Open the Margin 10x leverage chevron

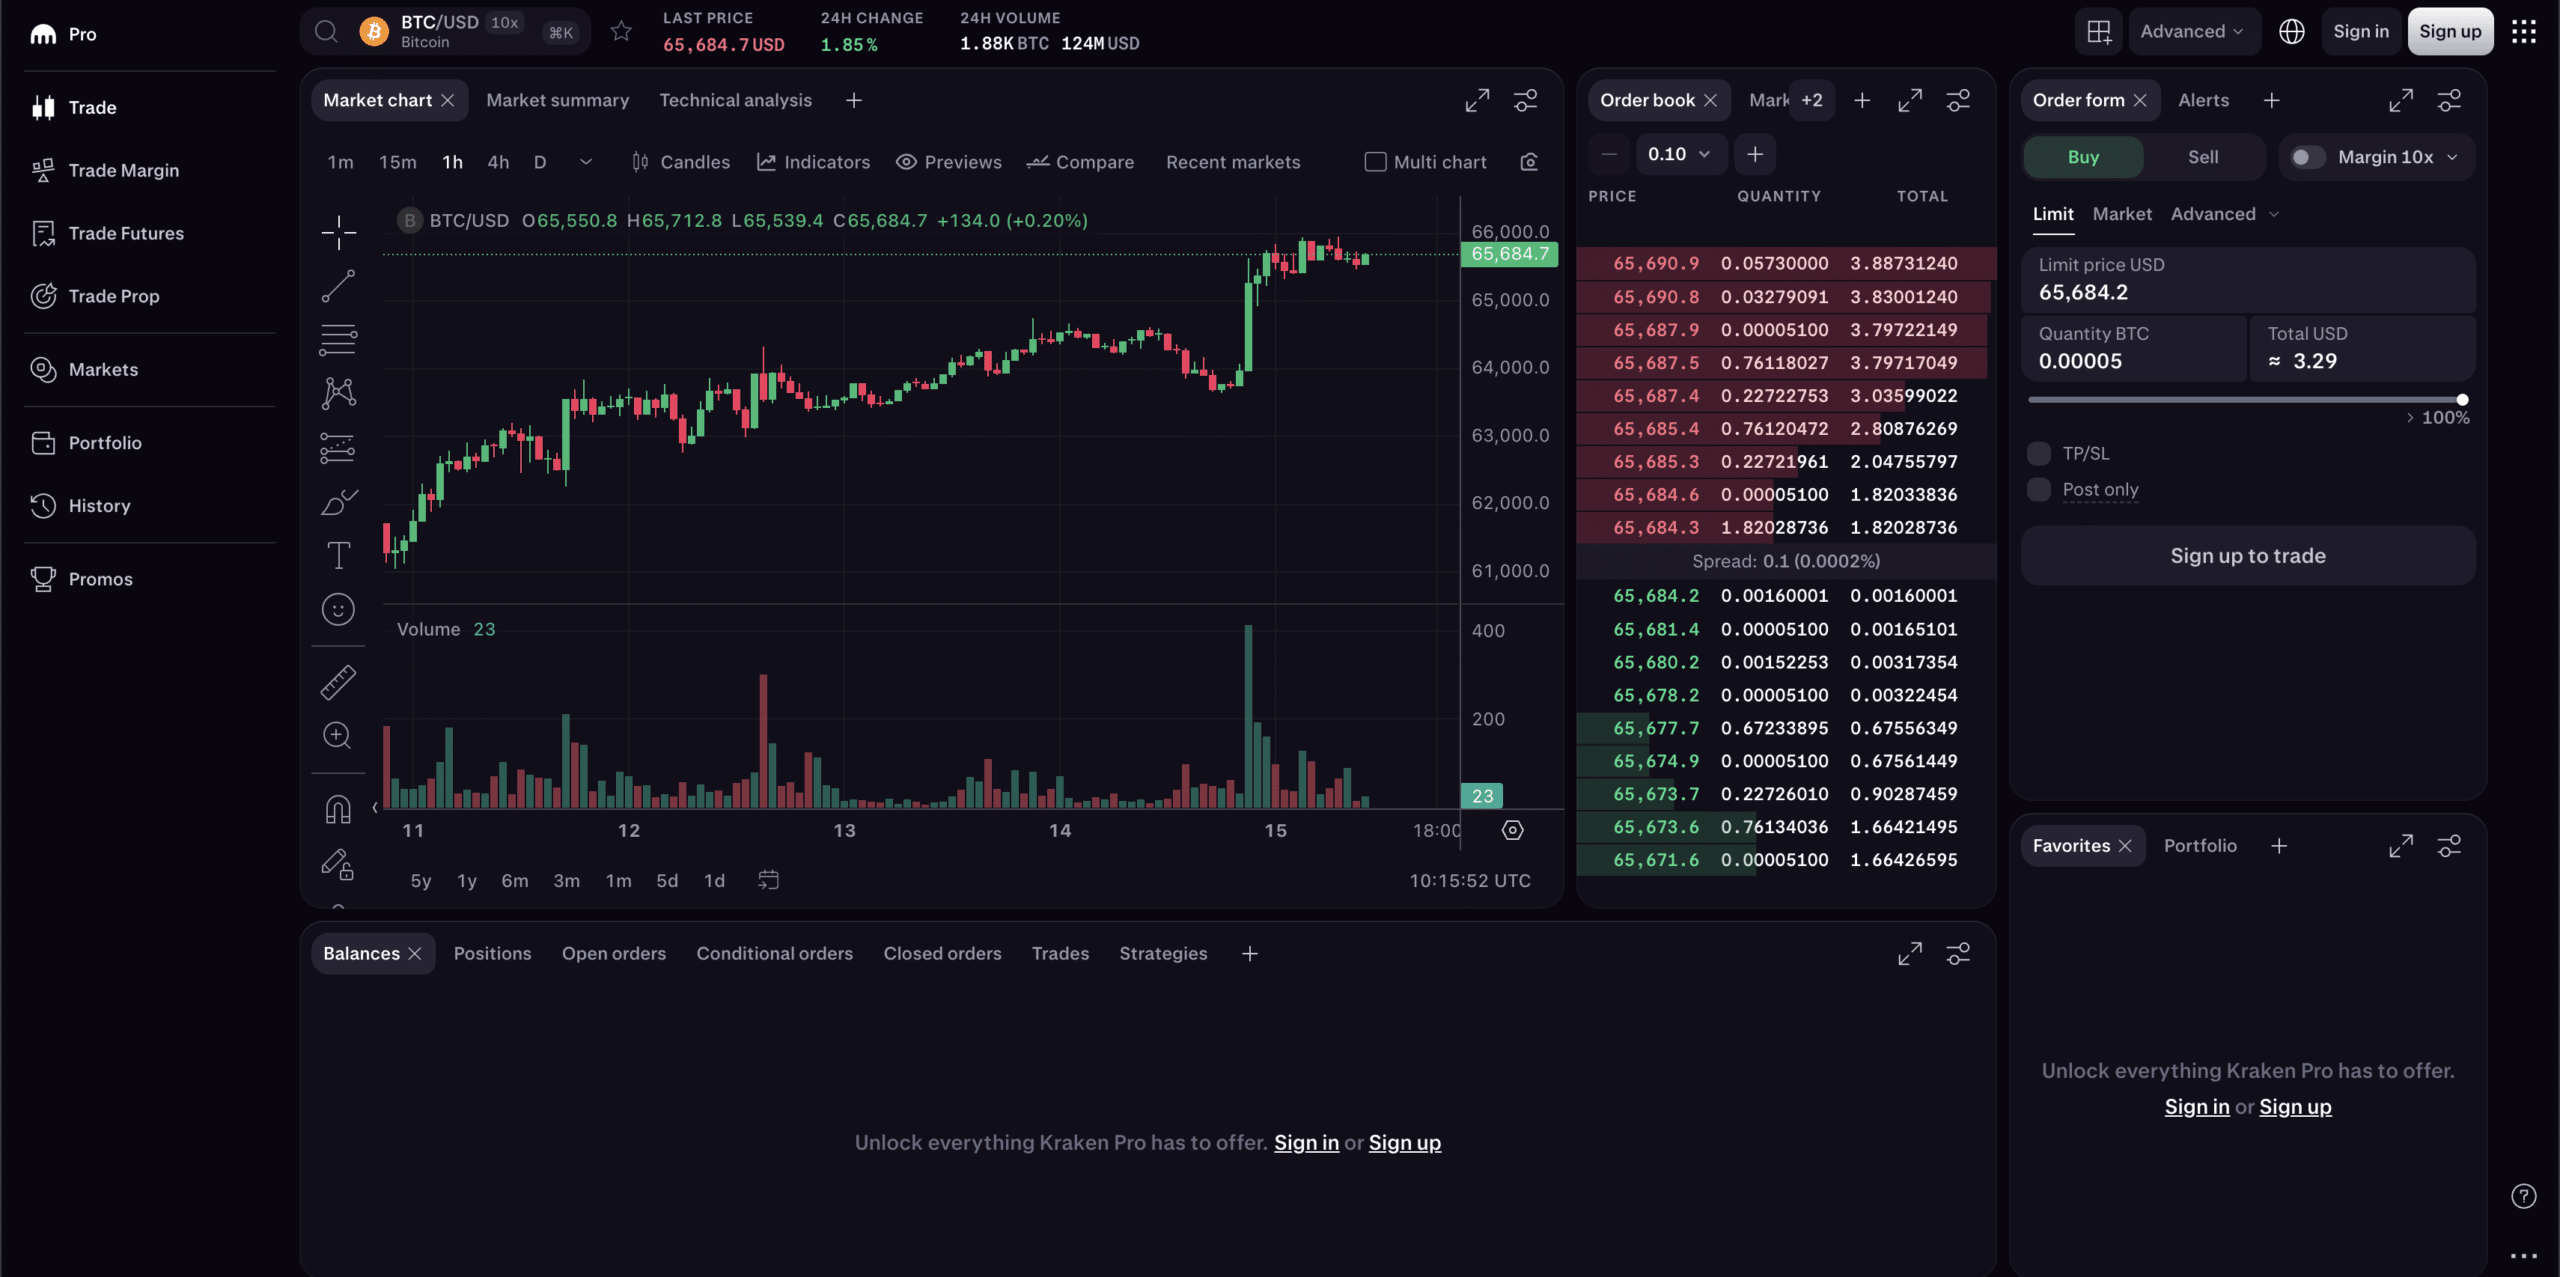click(2451, 157)
